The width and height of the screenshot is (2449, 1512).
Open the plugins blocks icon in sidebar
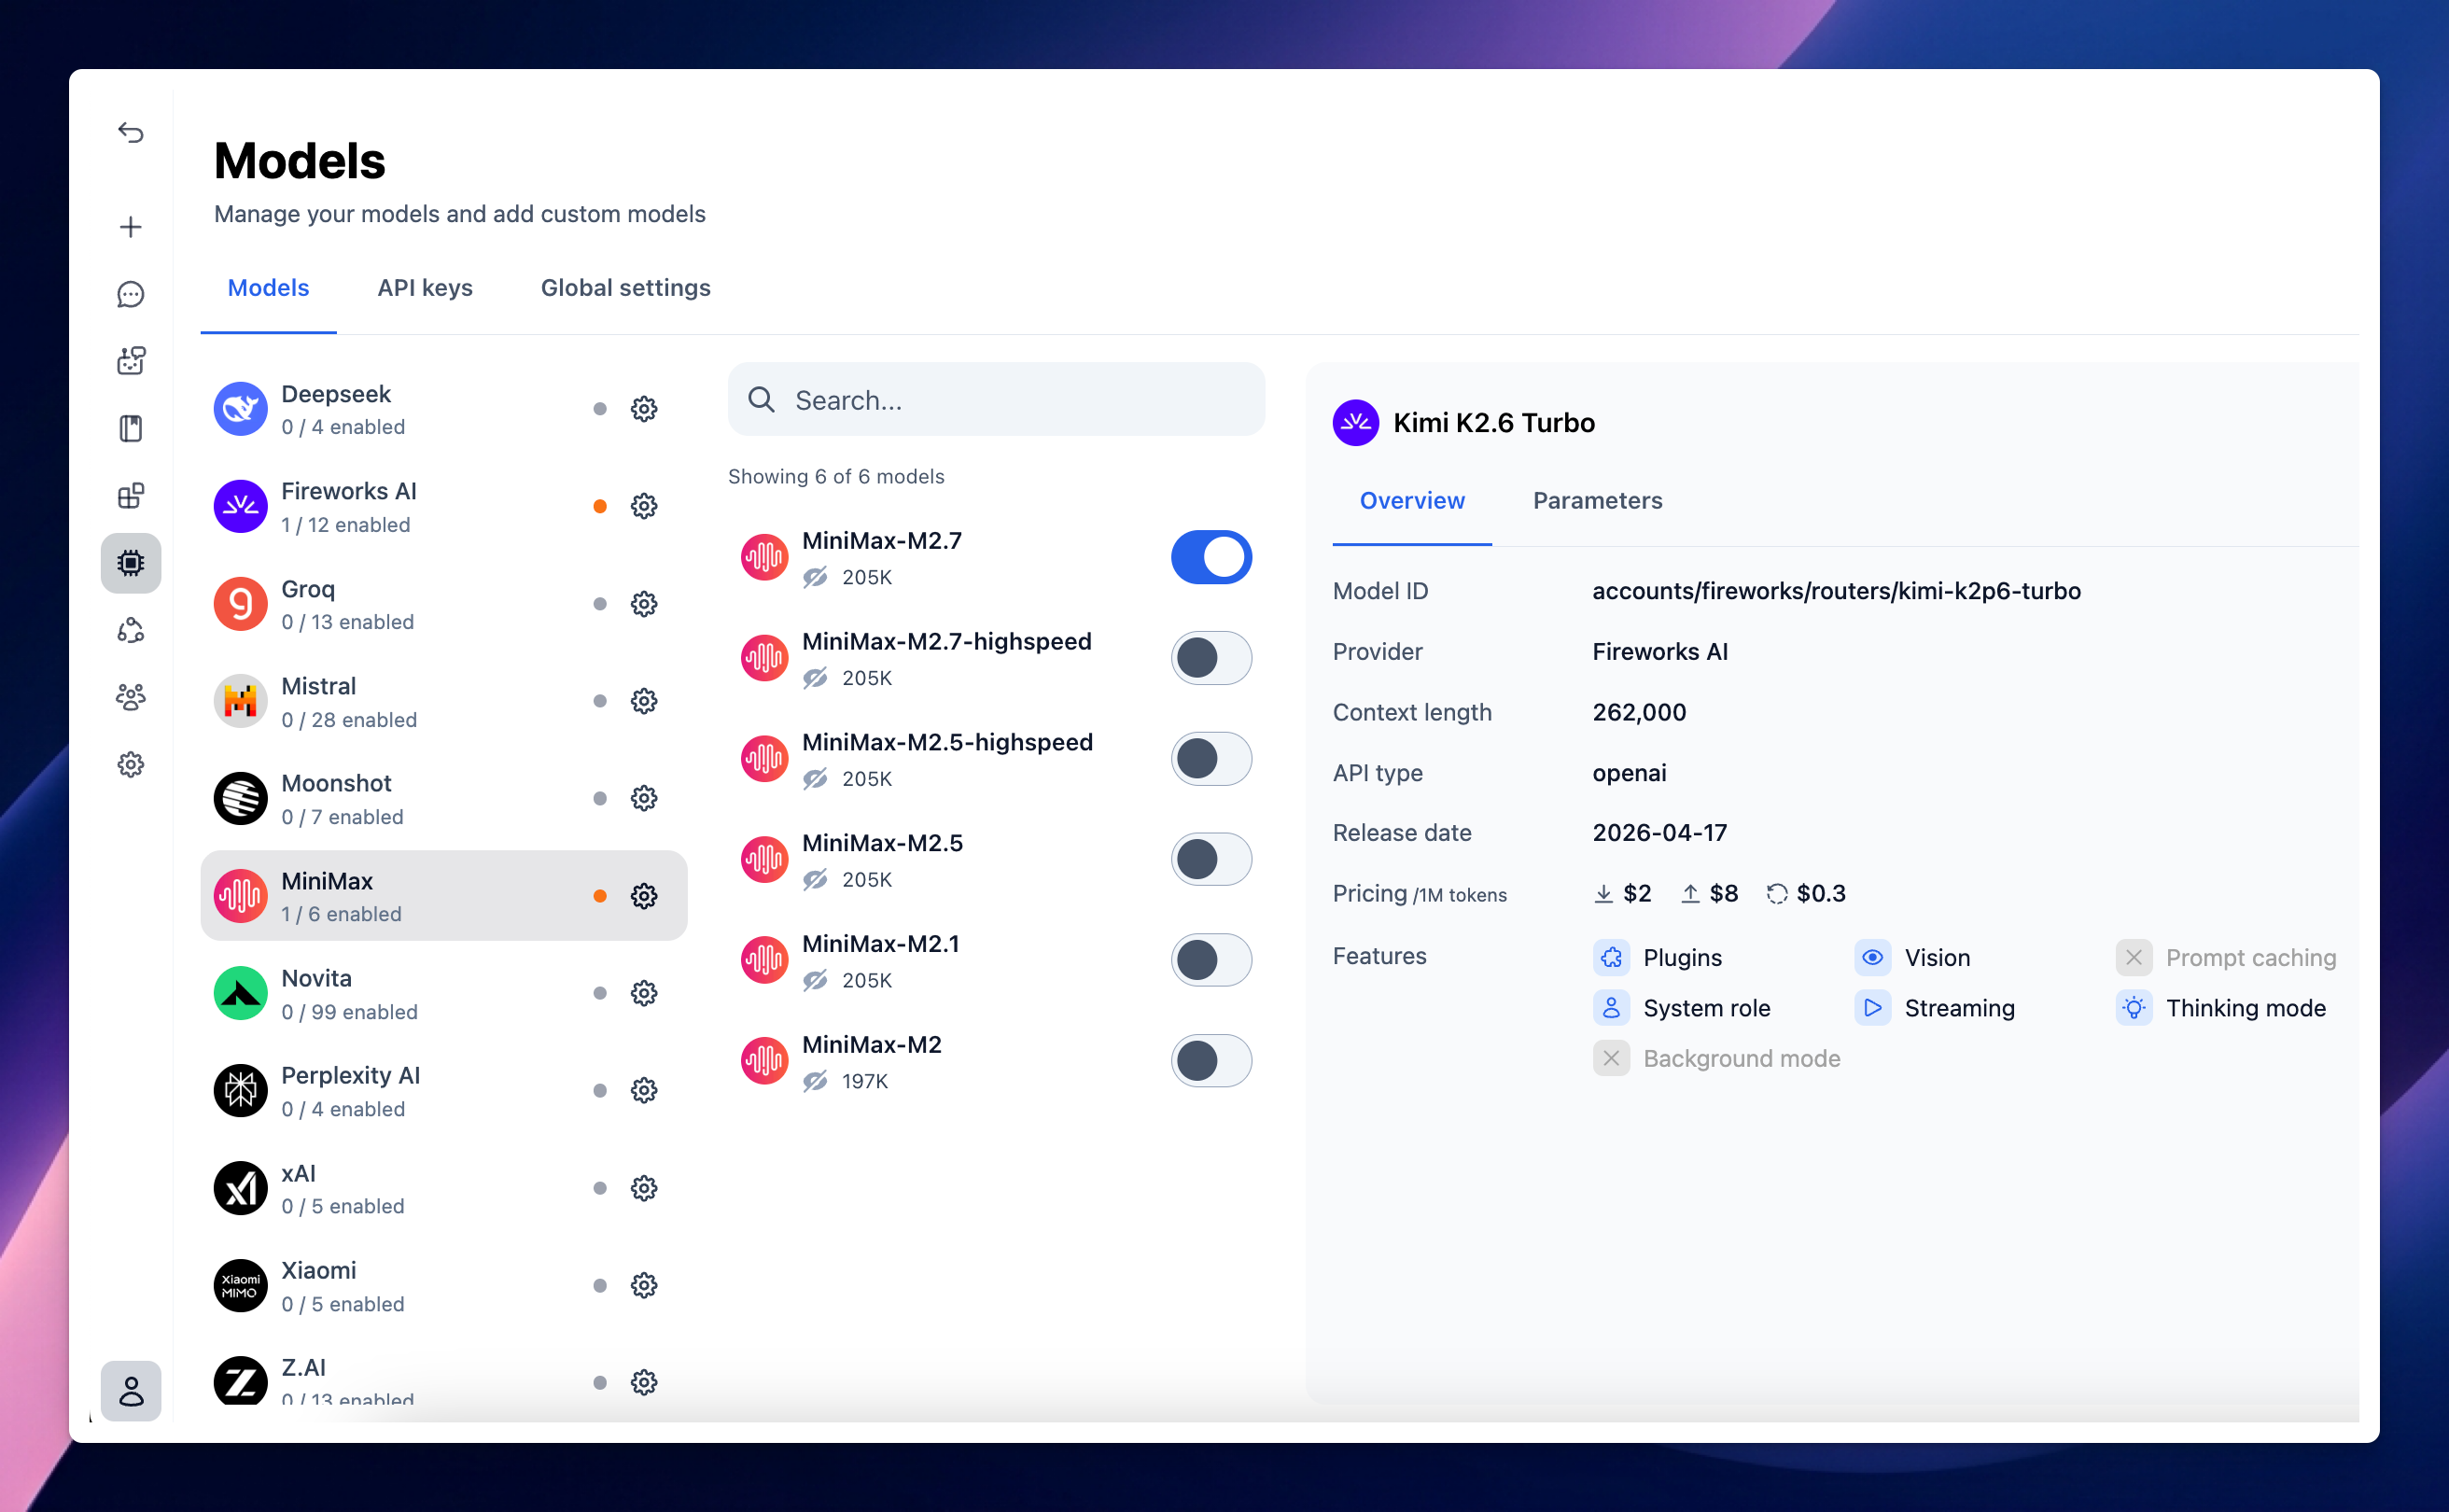click(131, 495)
